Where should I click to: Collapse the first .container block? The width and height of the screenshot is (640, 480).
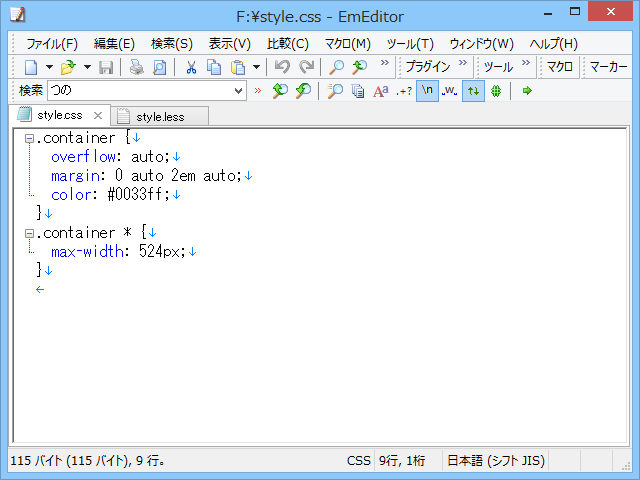click(29, 139)
